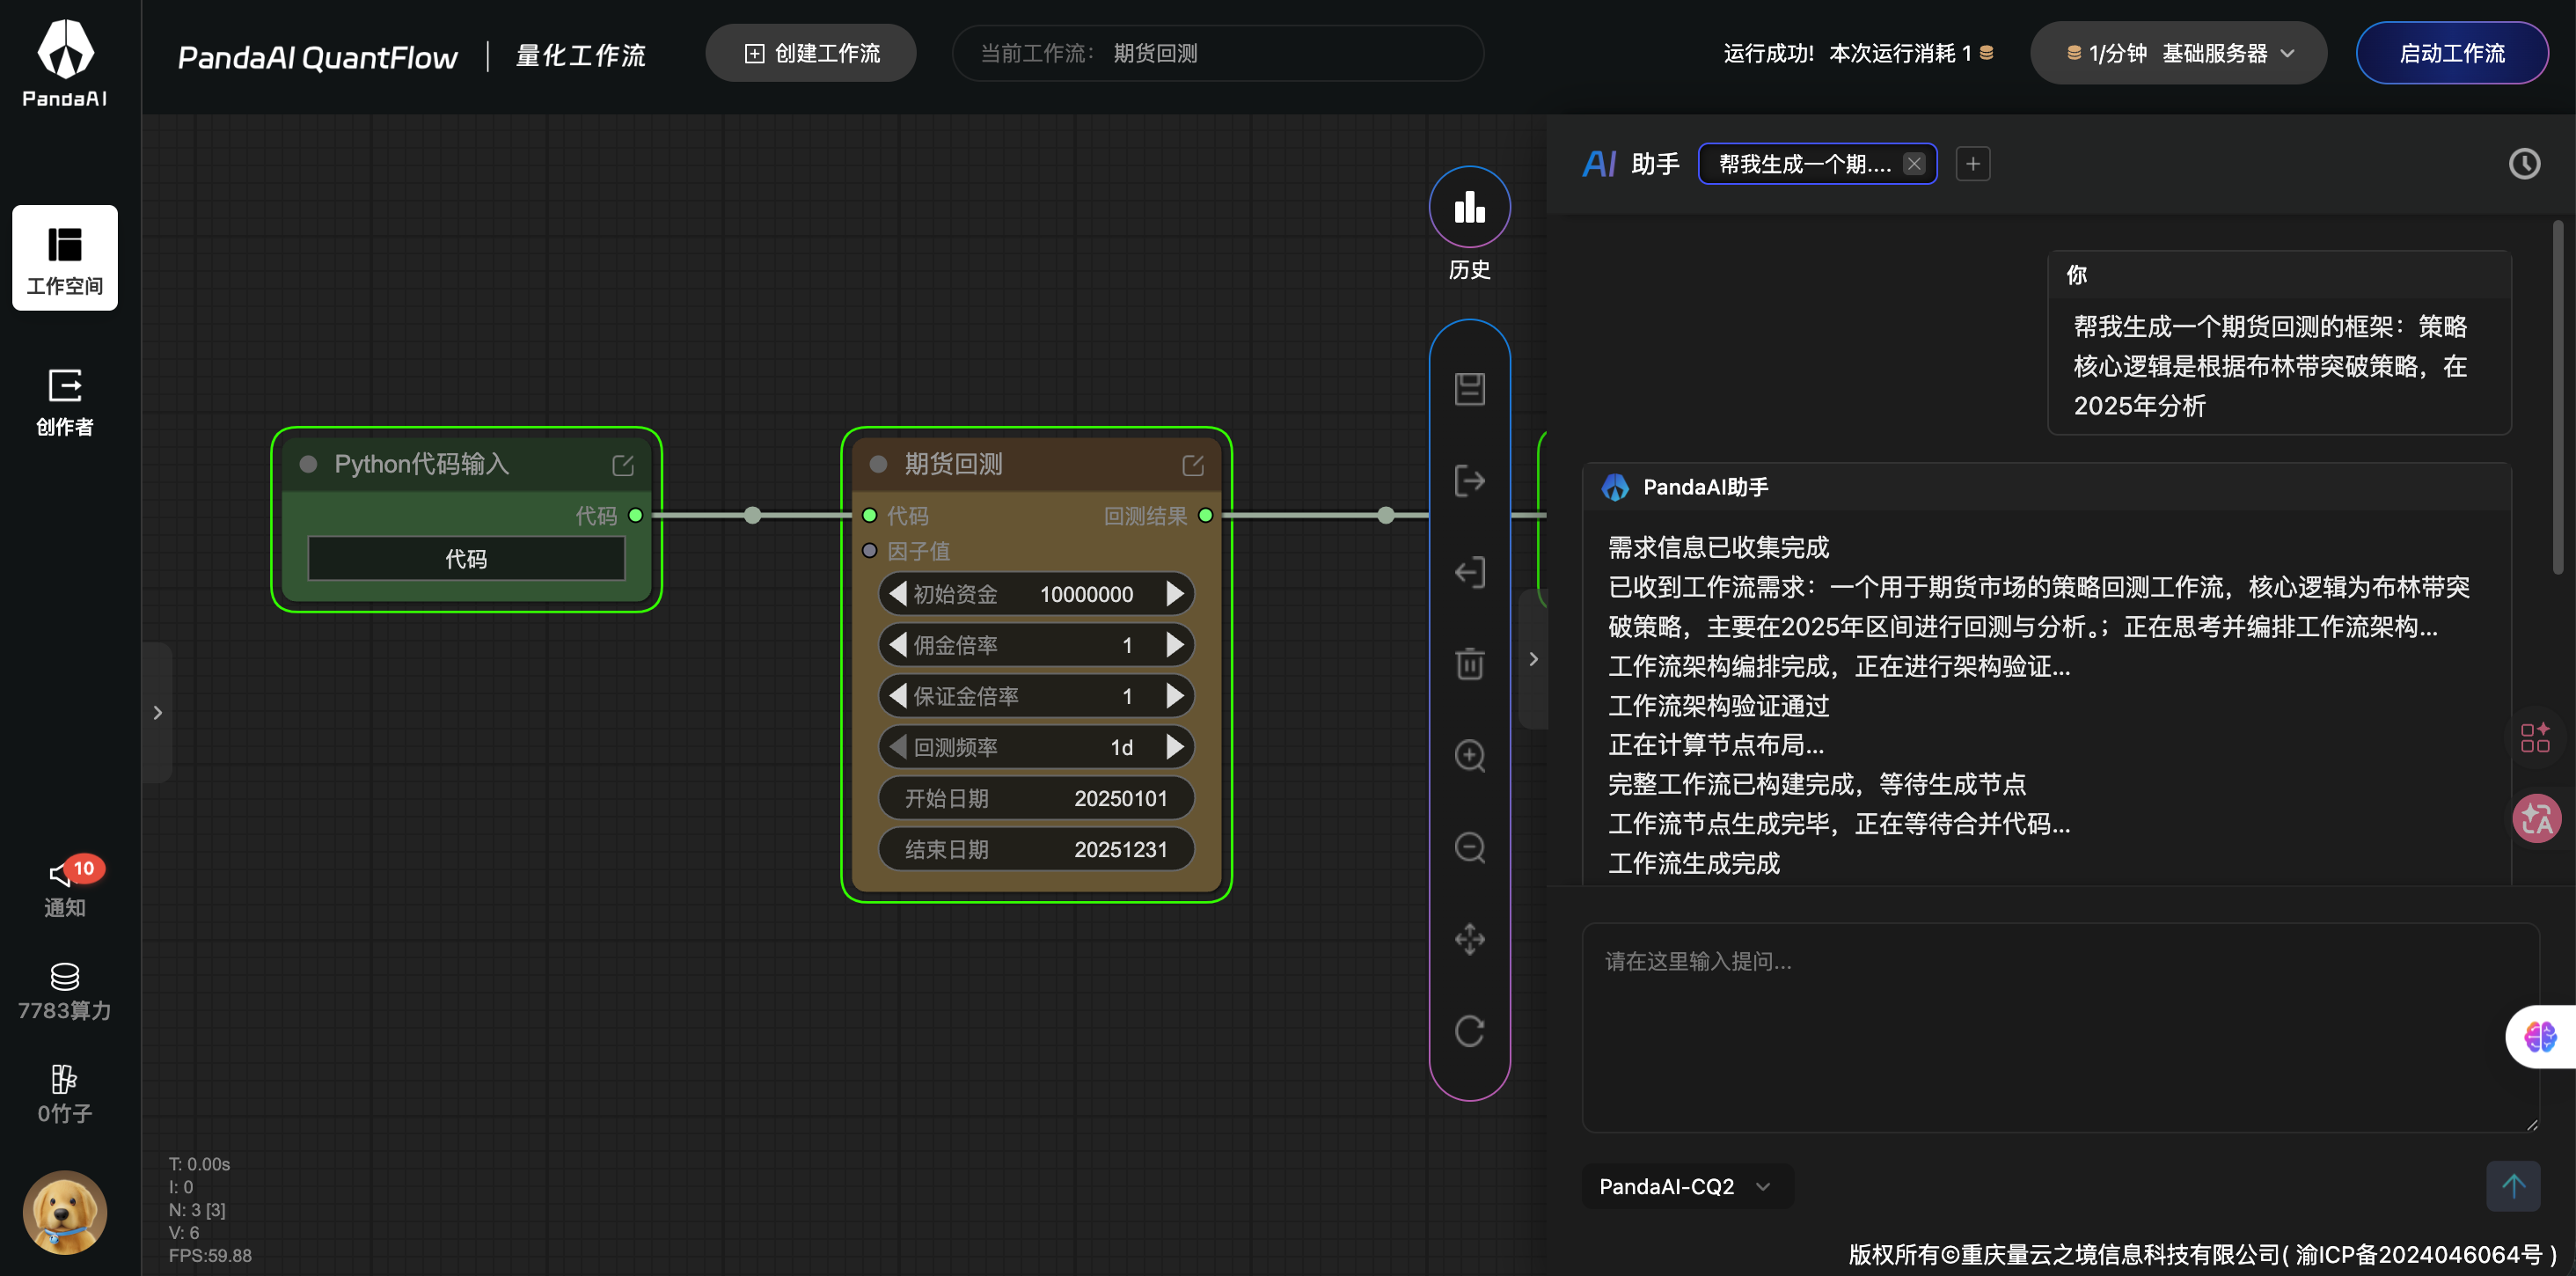Open the PandaAI logo home
Image resolution: width=2576 pixels, height=1276 pixels.
tap(65, 62)
